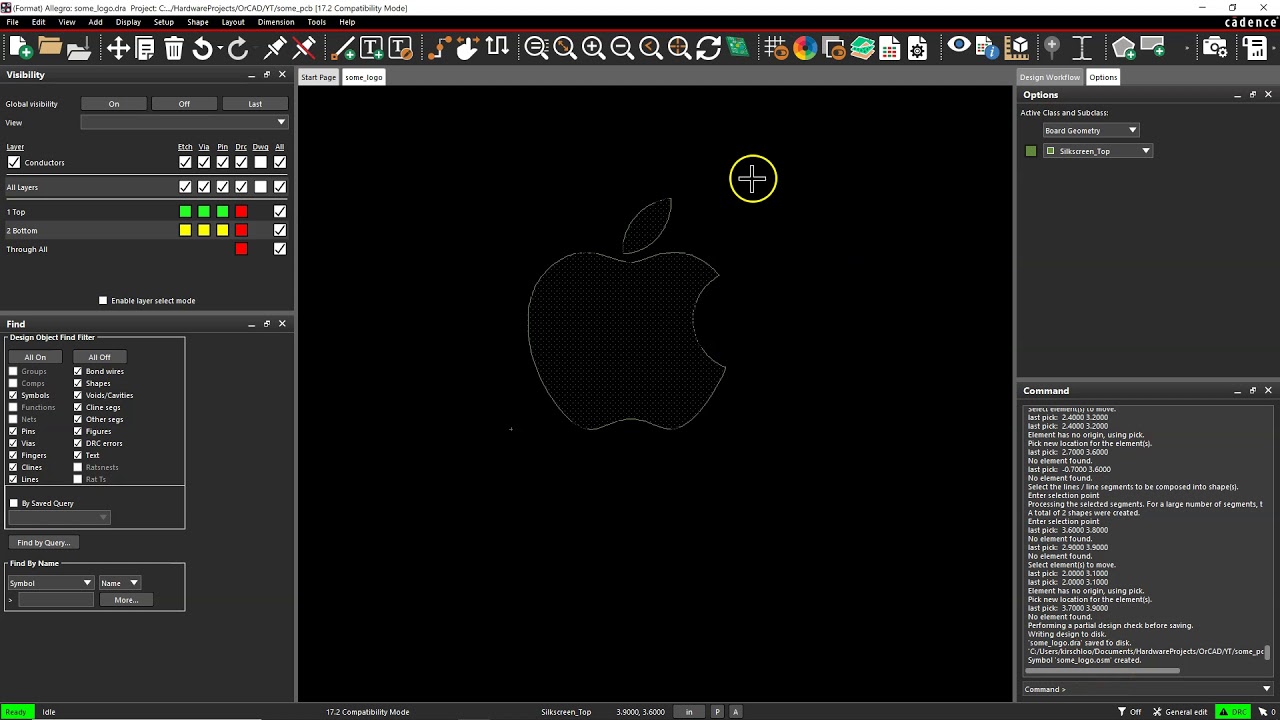
Task: Toggle the Vias find filter checkbox
Action: click(x=13, y=443)
